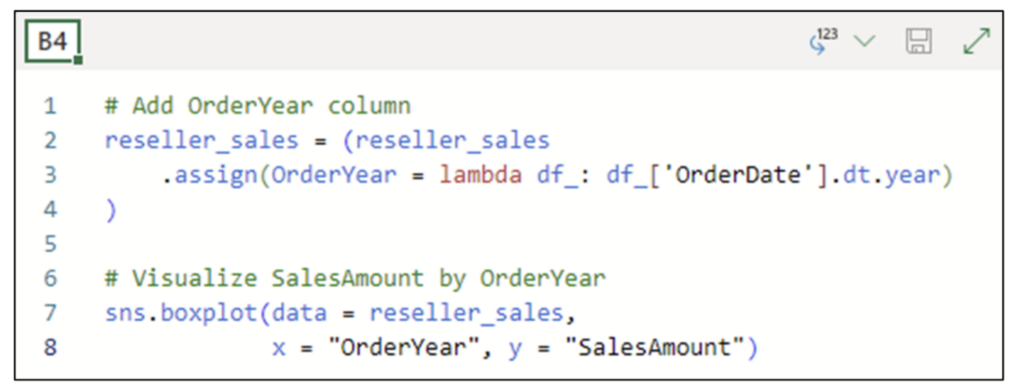Click the closing parenthesis on line 4
This screenshot has width=1024, height=387.
(x=110, y=210)
